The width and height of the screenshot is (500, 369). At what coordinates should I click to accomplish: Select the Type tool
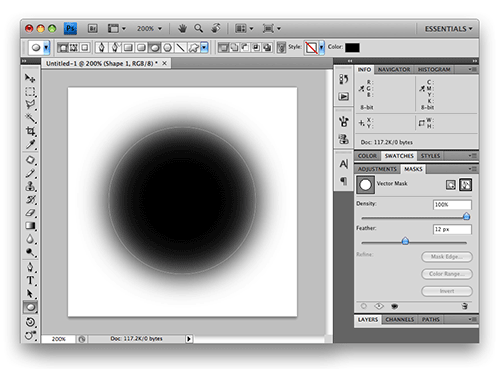point(30,280)
